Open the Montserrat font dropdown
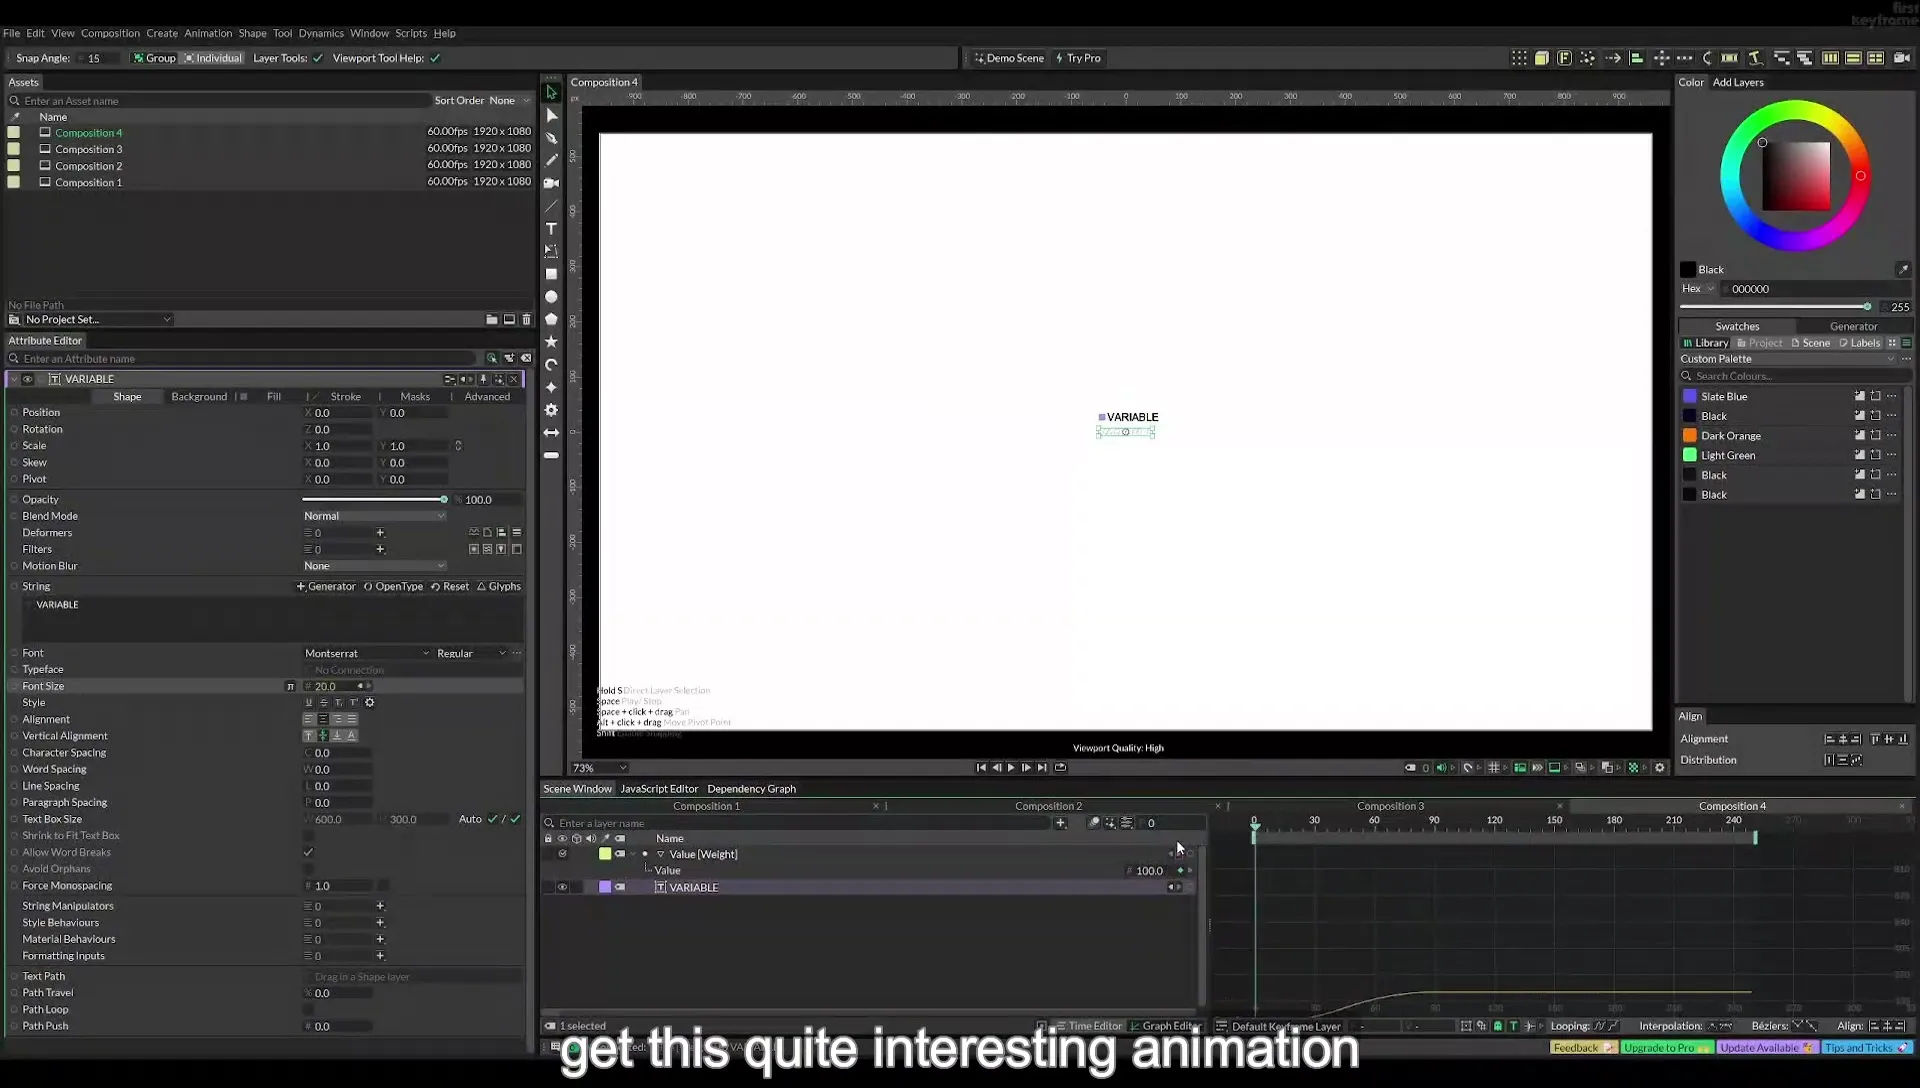The height and width of the screenshot is (1088, 1920). click(x=366, y=654)
